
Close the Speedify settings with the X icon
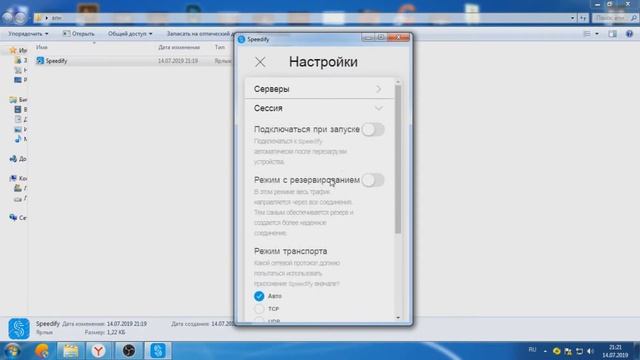pyautogui.click(x=260, y=62)
